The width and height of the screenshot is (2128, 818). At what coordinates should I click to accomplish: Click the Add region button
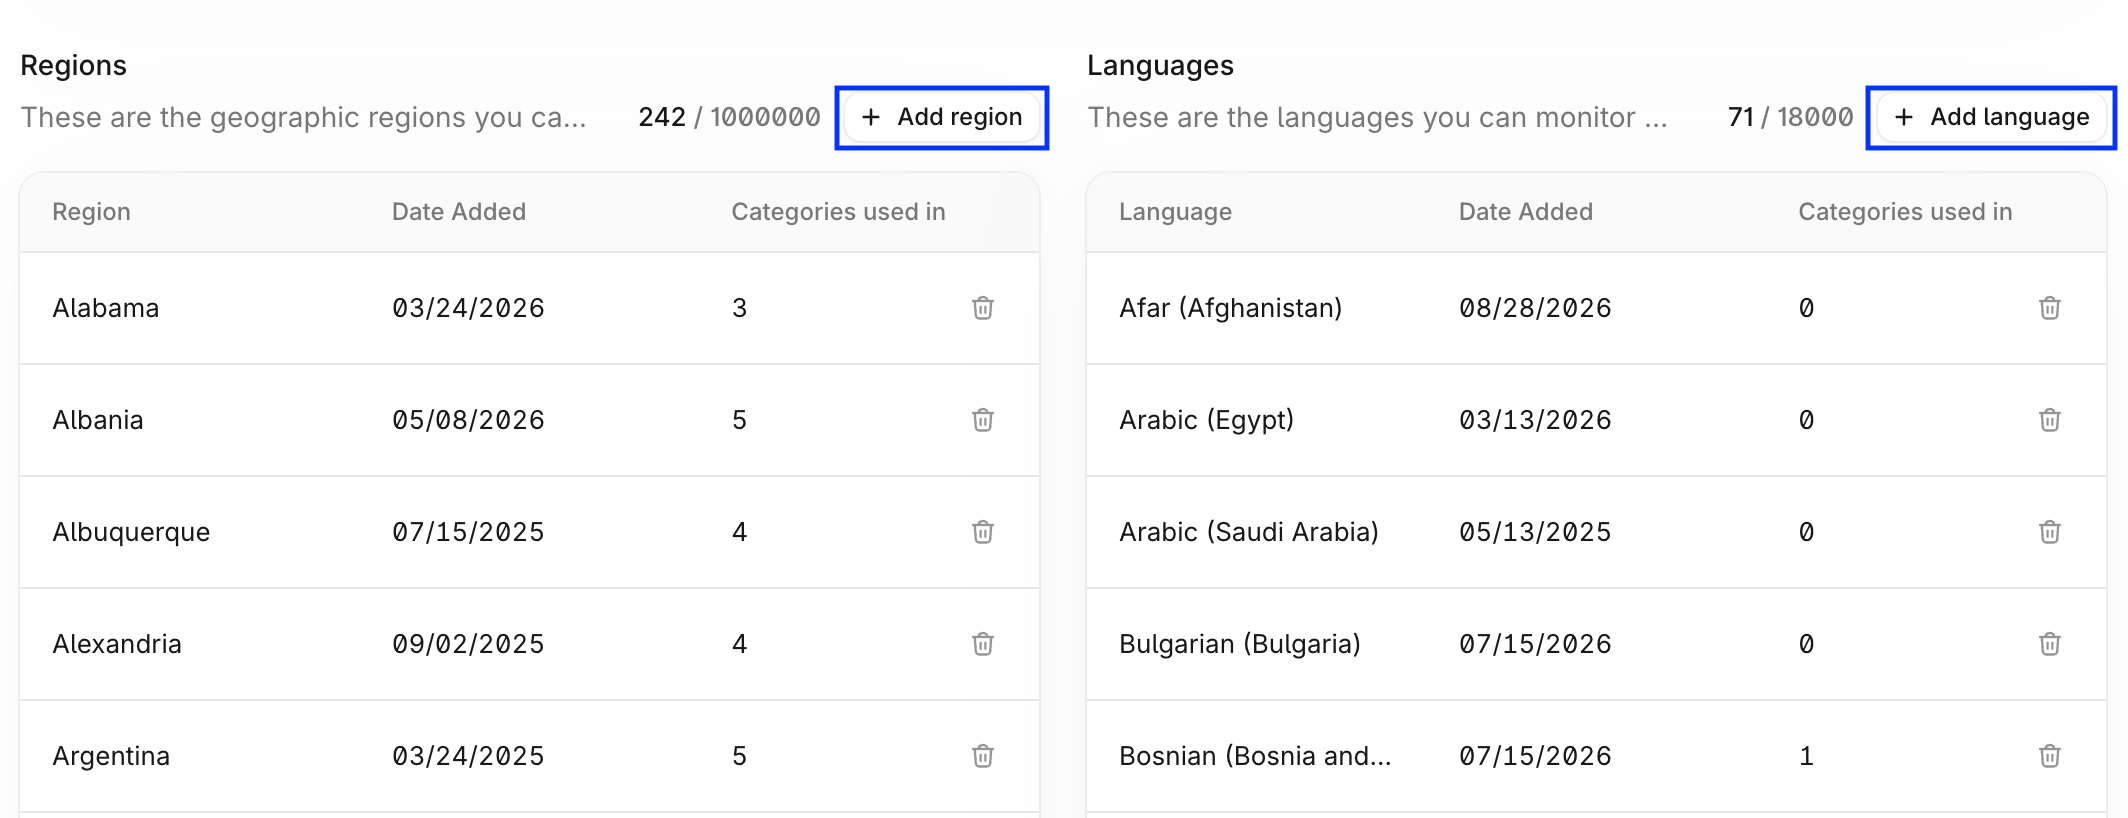942,117
